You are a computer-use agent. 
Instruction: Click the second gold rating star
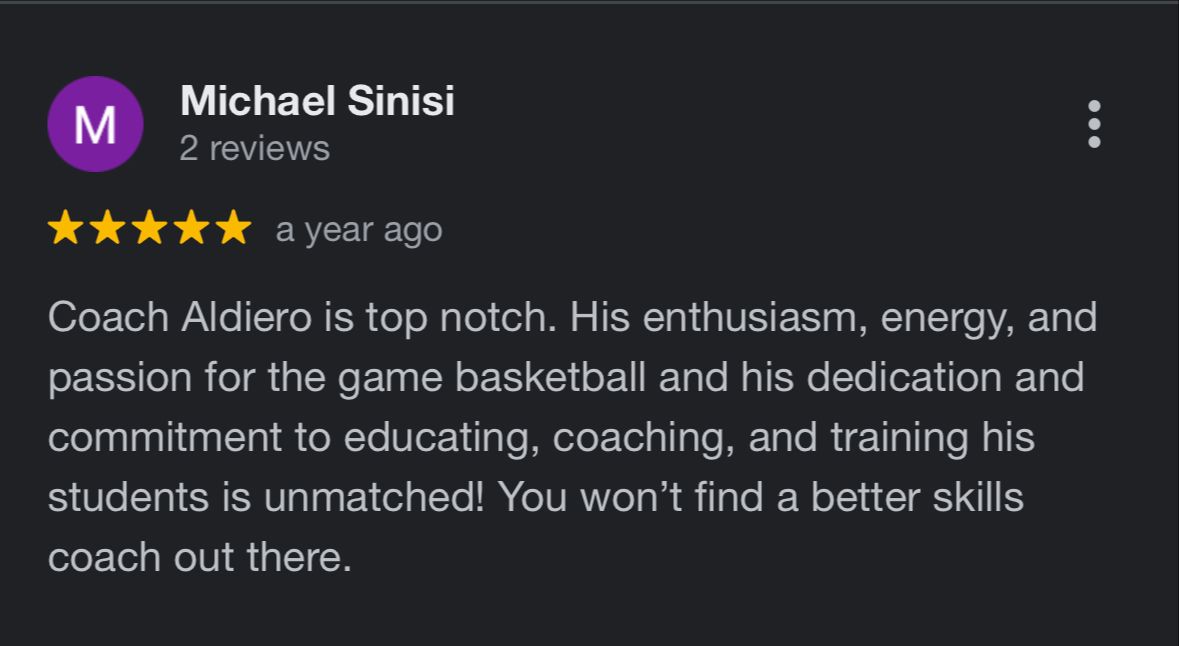[107, 229]
